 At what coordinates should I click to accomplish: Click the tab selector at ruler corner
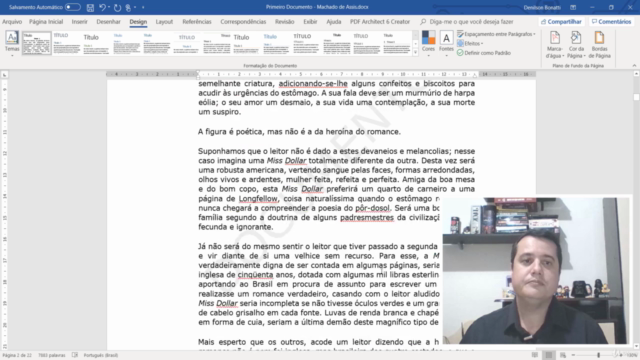pos(4,75)
